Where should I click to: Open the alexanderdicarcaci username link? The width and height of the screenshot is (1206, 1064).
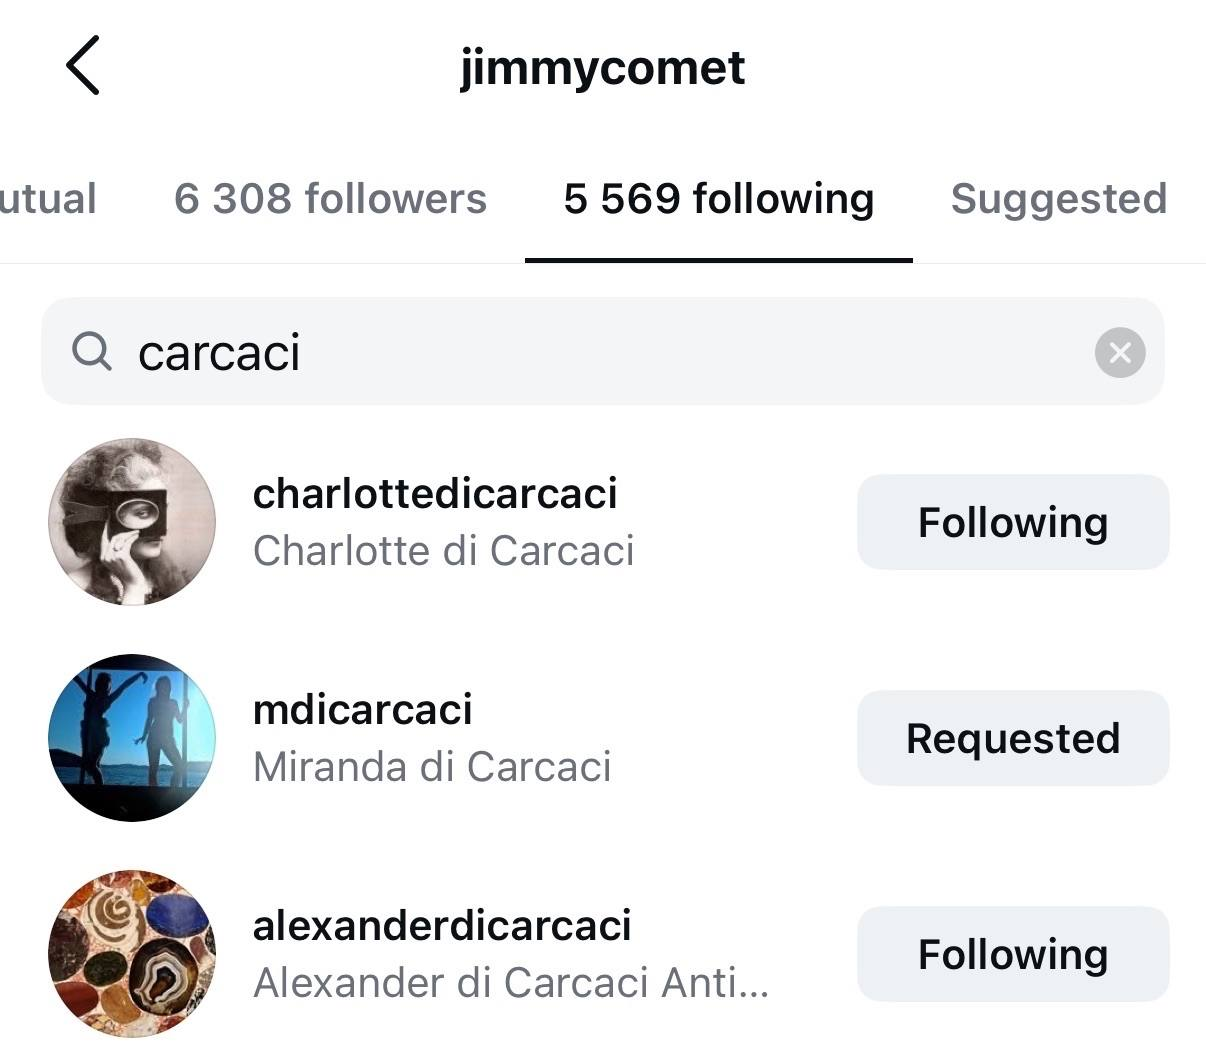coord(442,925)
